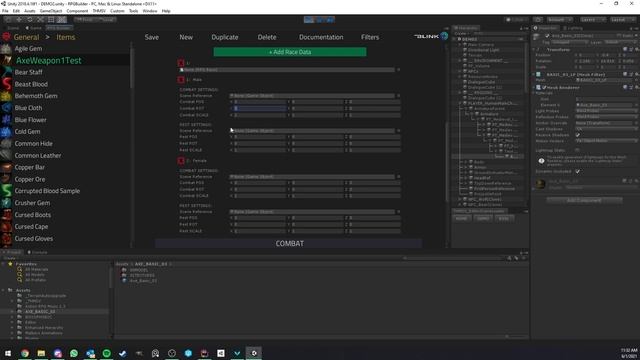
Task: Click Add Component in Inspector
Action: coord(584,200)
